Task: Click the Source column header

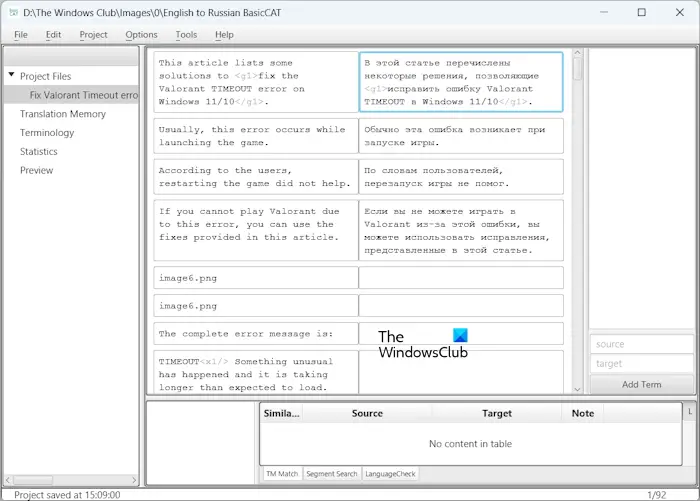Action: point(367,413)
